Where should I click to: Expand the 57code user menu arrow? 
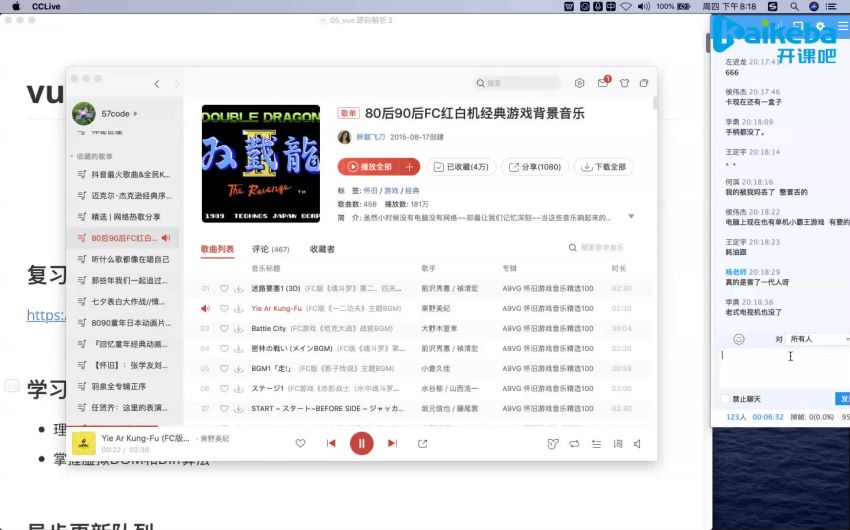point(136,114)
